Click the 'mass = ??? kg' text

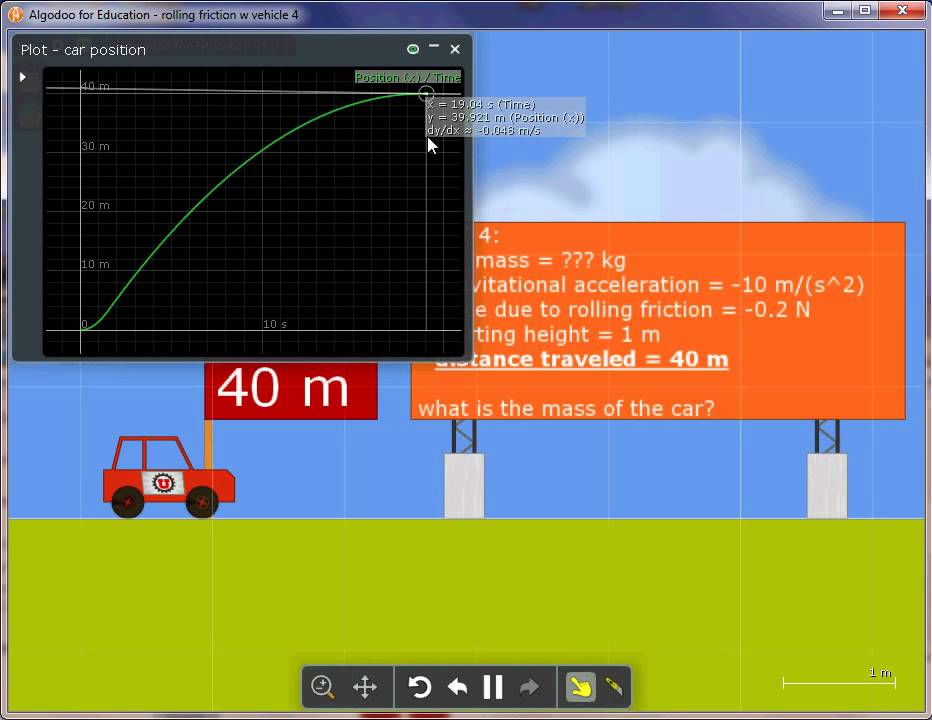[550, 260]
